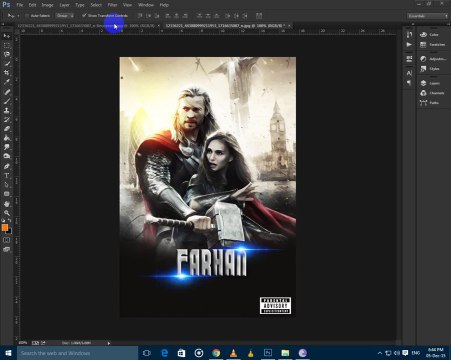Open the Swatches panel
451x360 pixels.
[x=433, y=45]
